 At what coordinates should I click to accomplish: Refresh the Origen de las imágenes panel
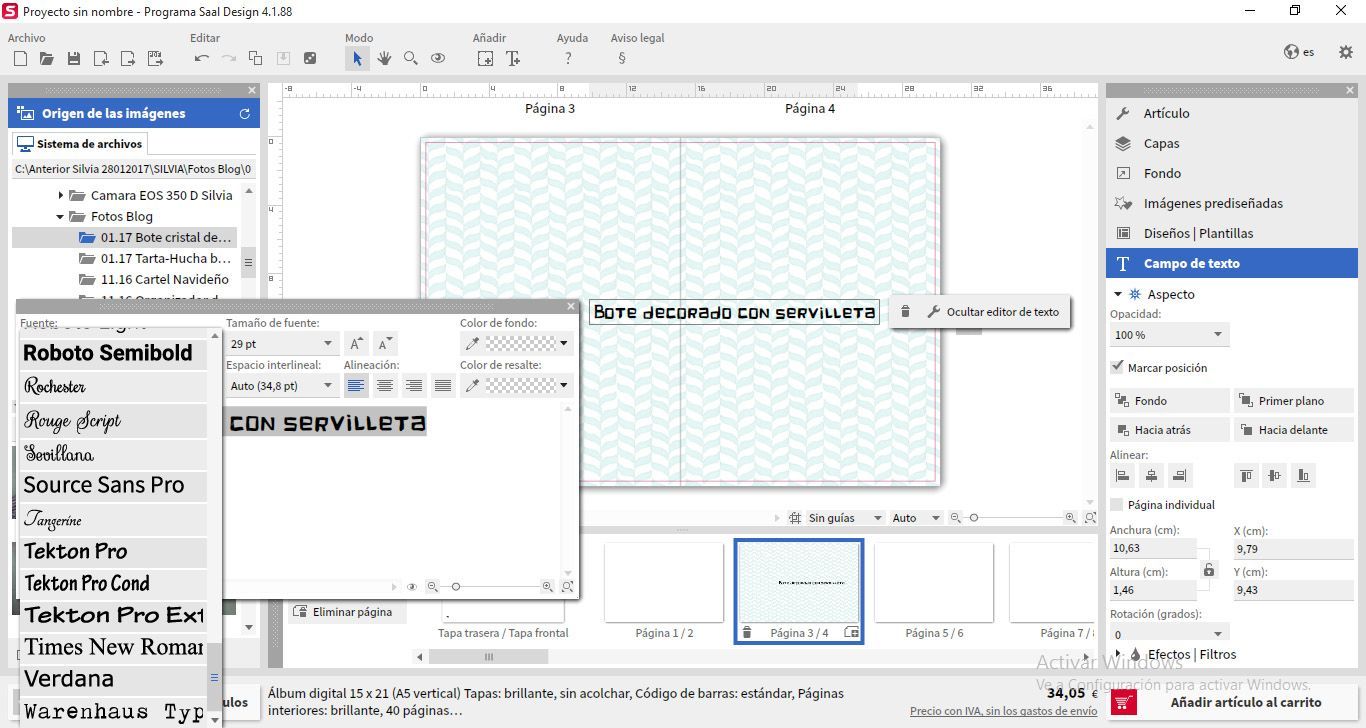tap(244, 114)
